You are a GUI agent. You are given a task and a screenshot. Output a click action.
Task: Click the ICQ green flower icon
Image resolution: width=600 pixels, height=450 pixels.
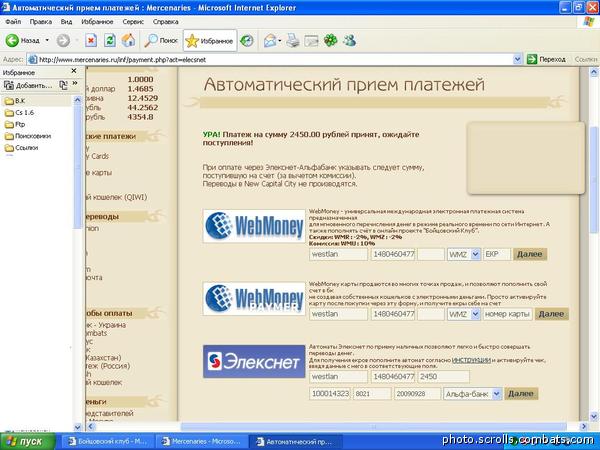click(331, 41)
